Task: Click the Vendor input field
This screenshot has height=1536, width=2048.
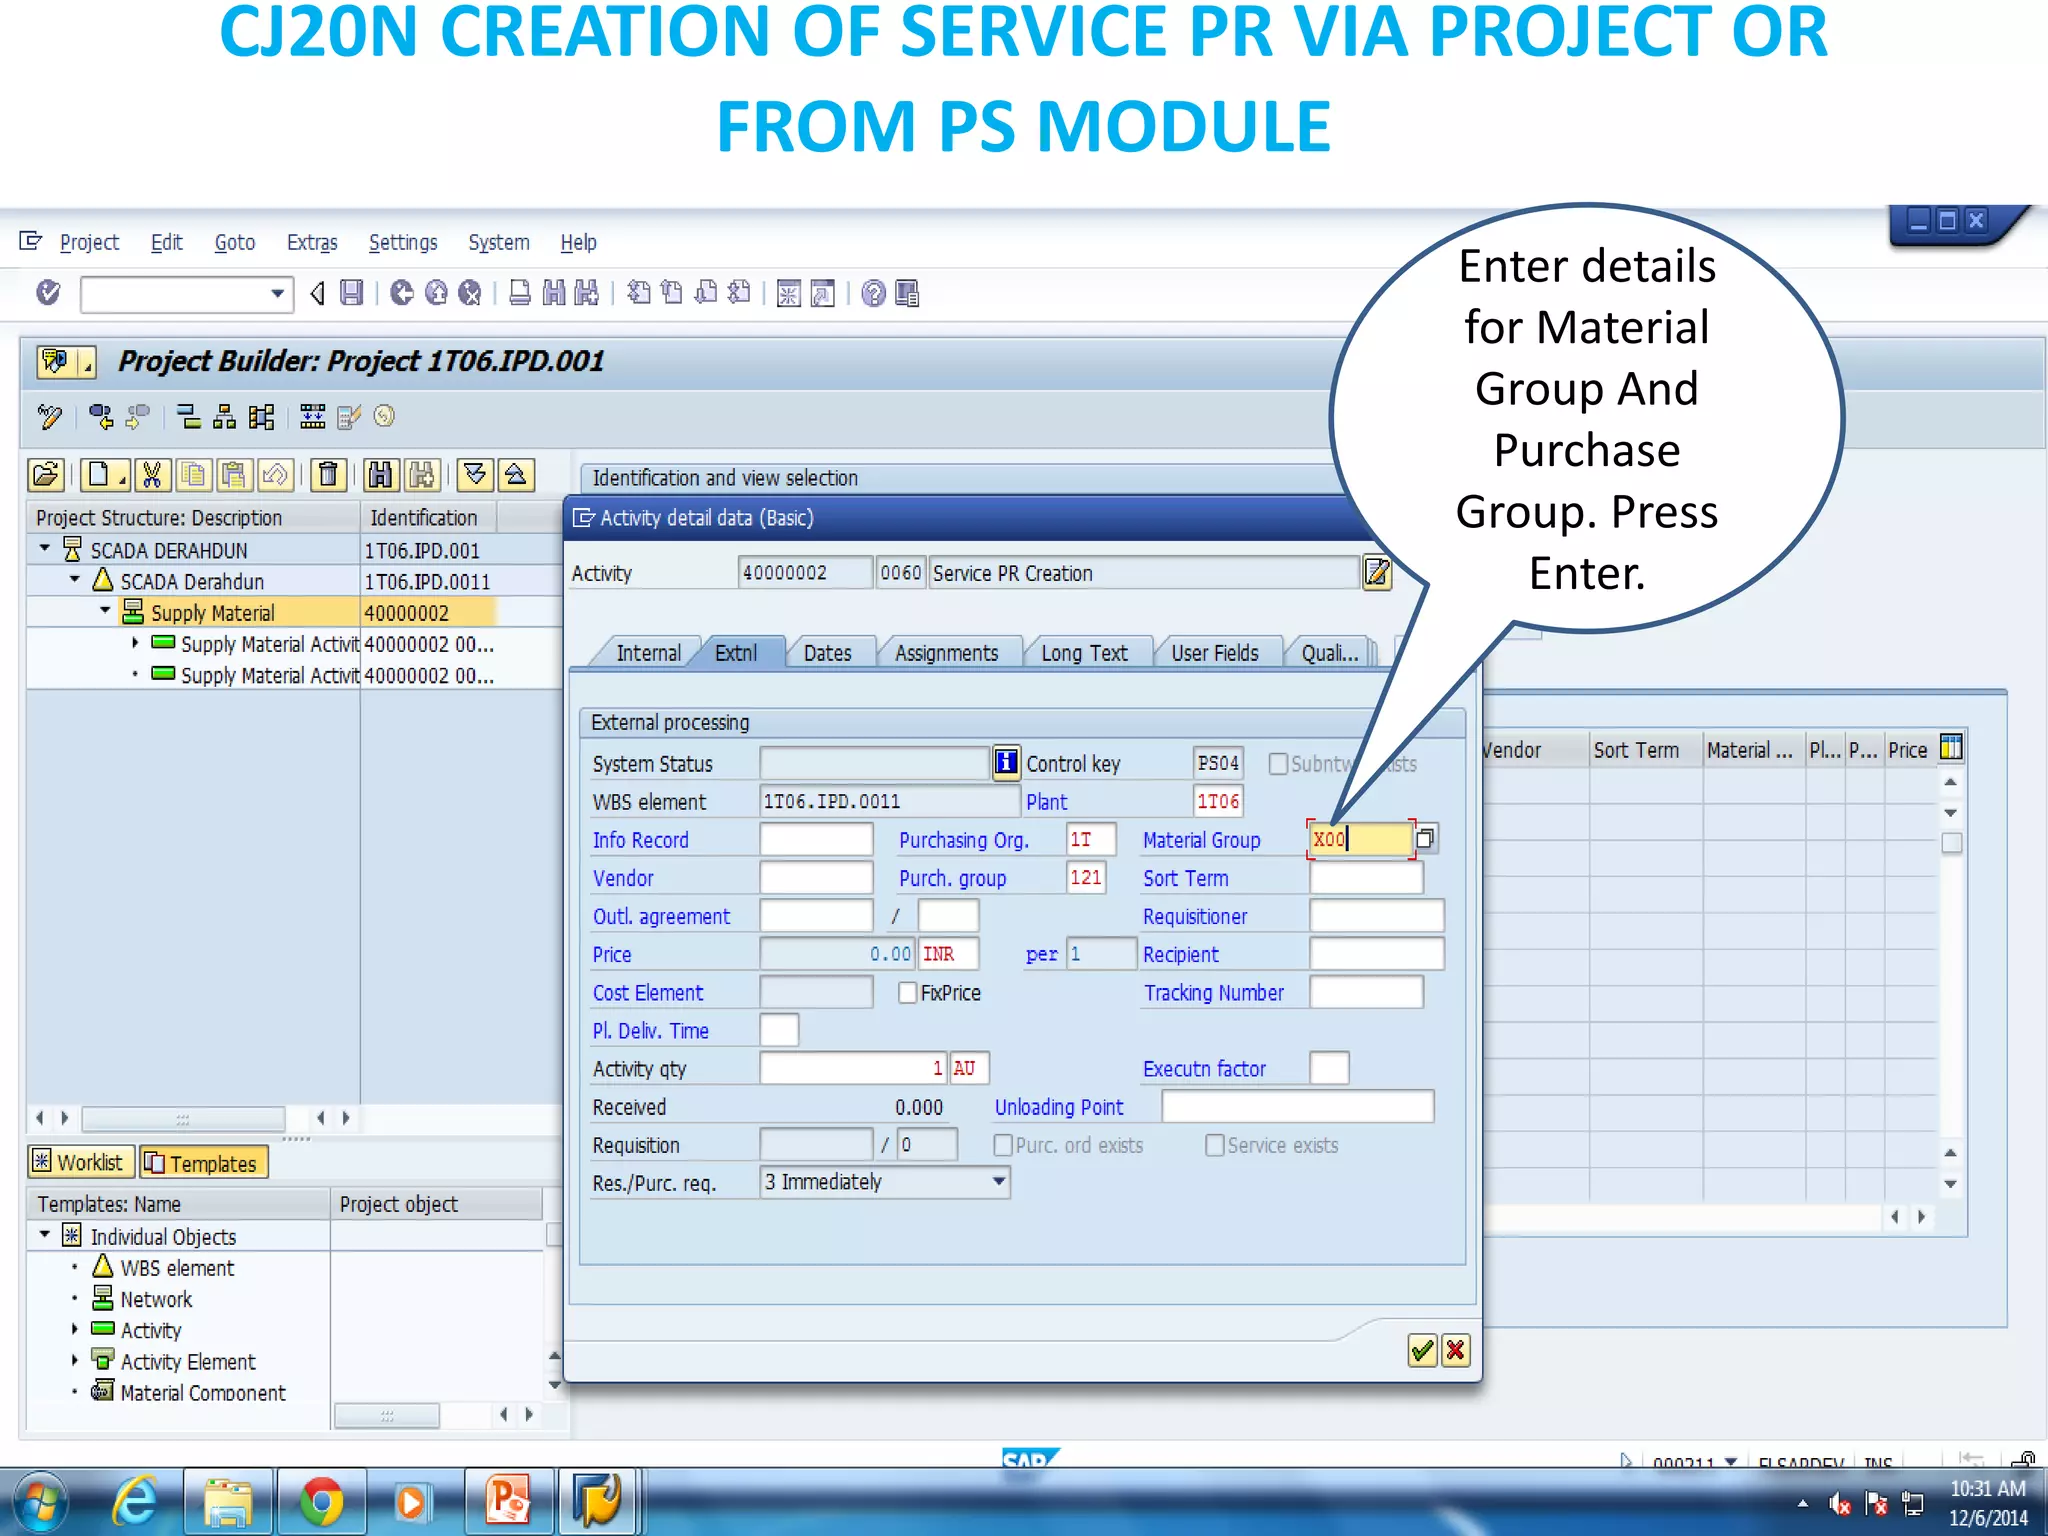Action: point(816,878)
